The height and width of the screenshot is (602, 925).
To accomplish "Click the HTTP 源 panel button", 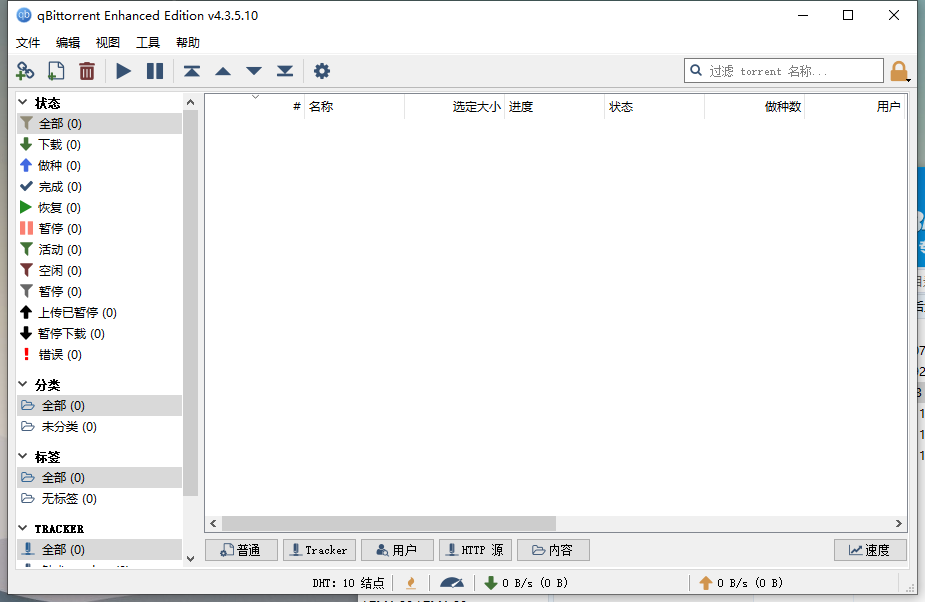I will tap(474, 549).
